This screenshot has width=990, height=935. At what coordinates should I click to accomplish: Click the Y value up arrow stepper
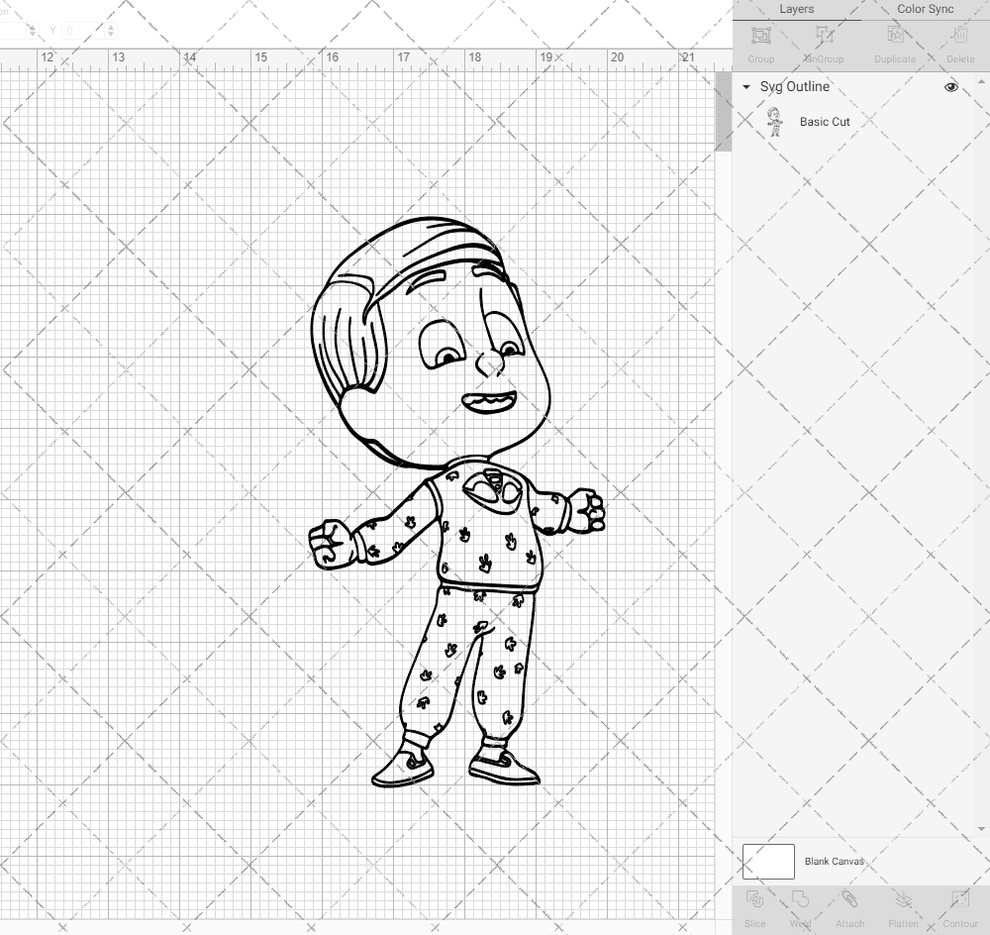(x=110, y=27)
